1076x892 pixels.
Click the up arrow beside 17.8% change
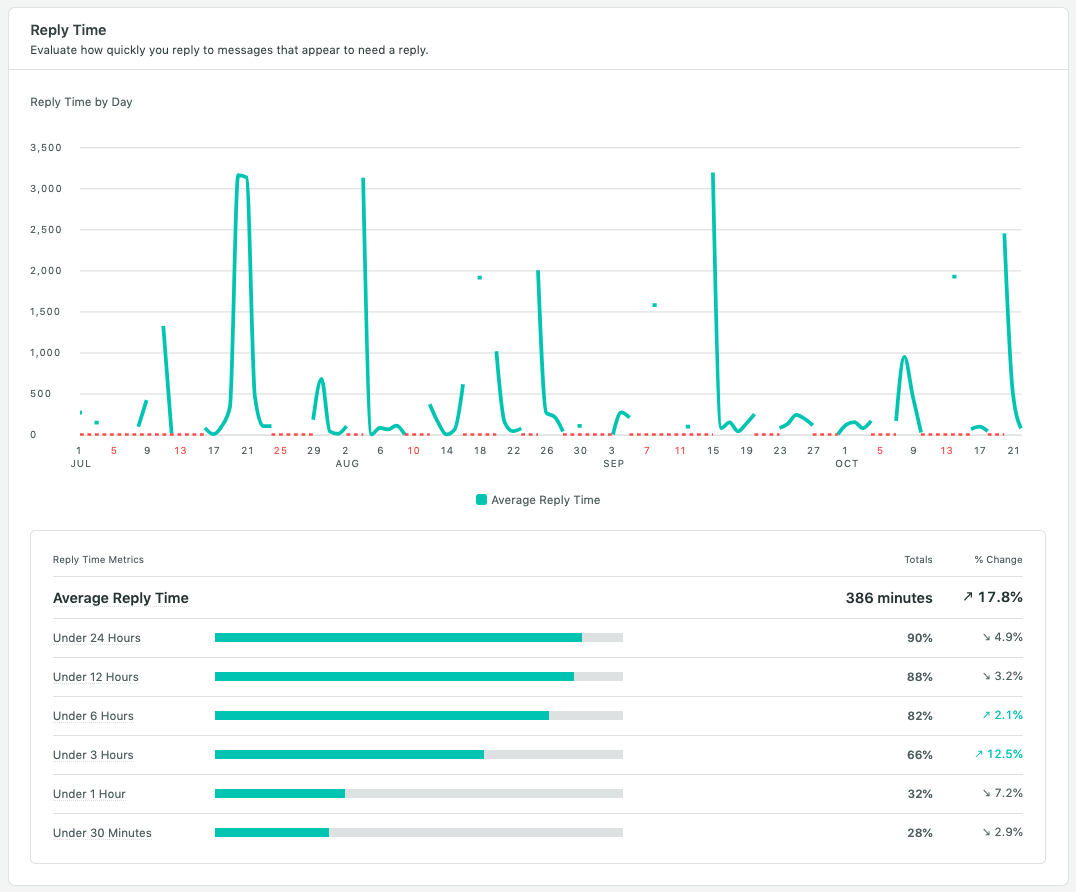pyautogui.click(x=967, y=598)
